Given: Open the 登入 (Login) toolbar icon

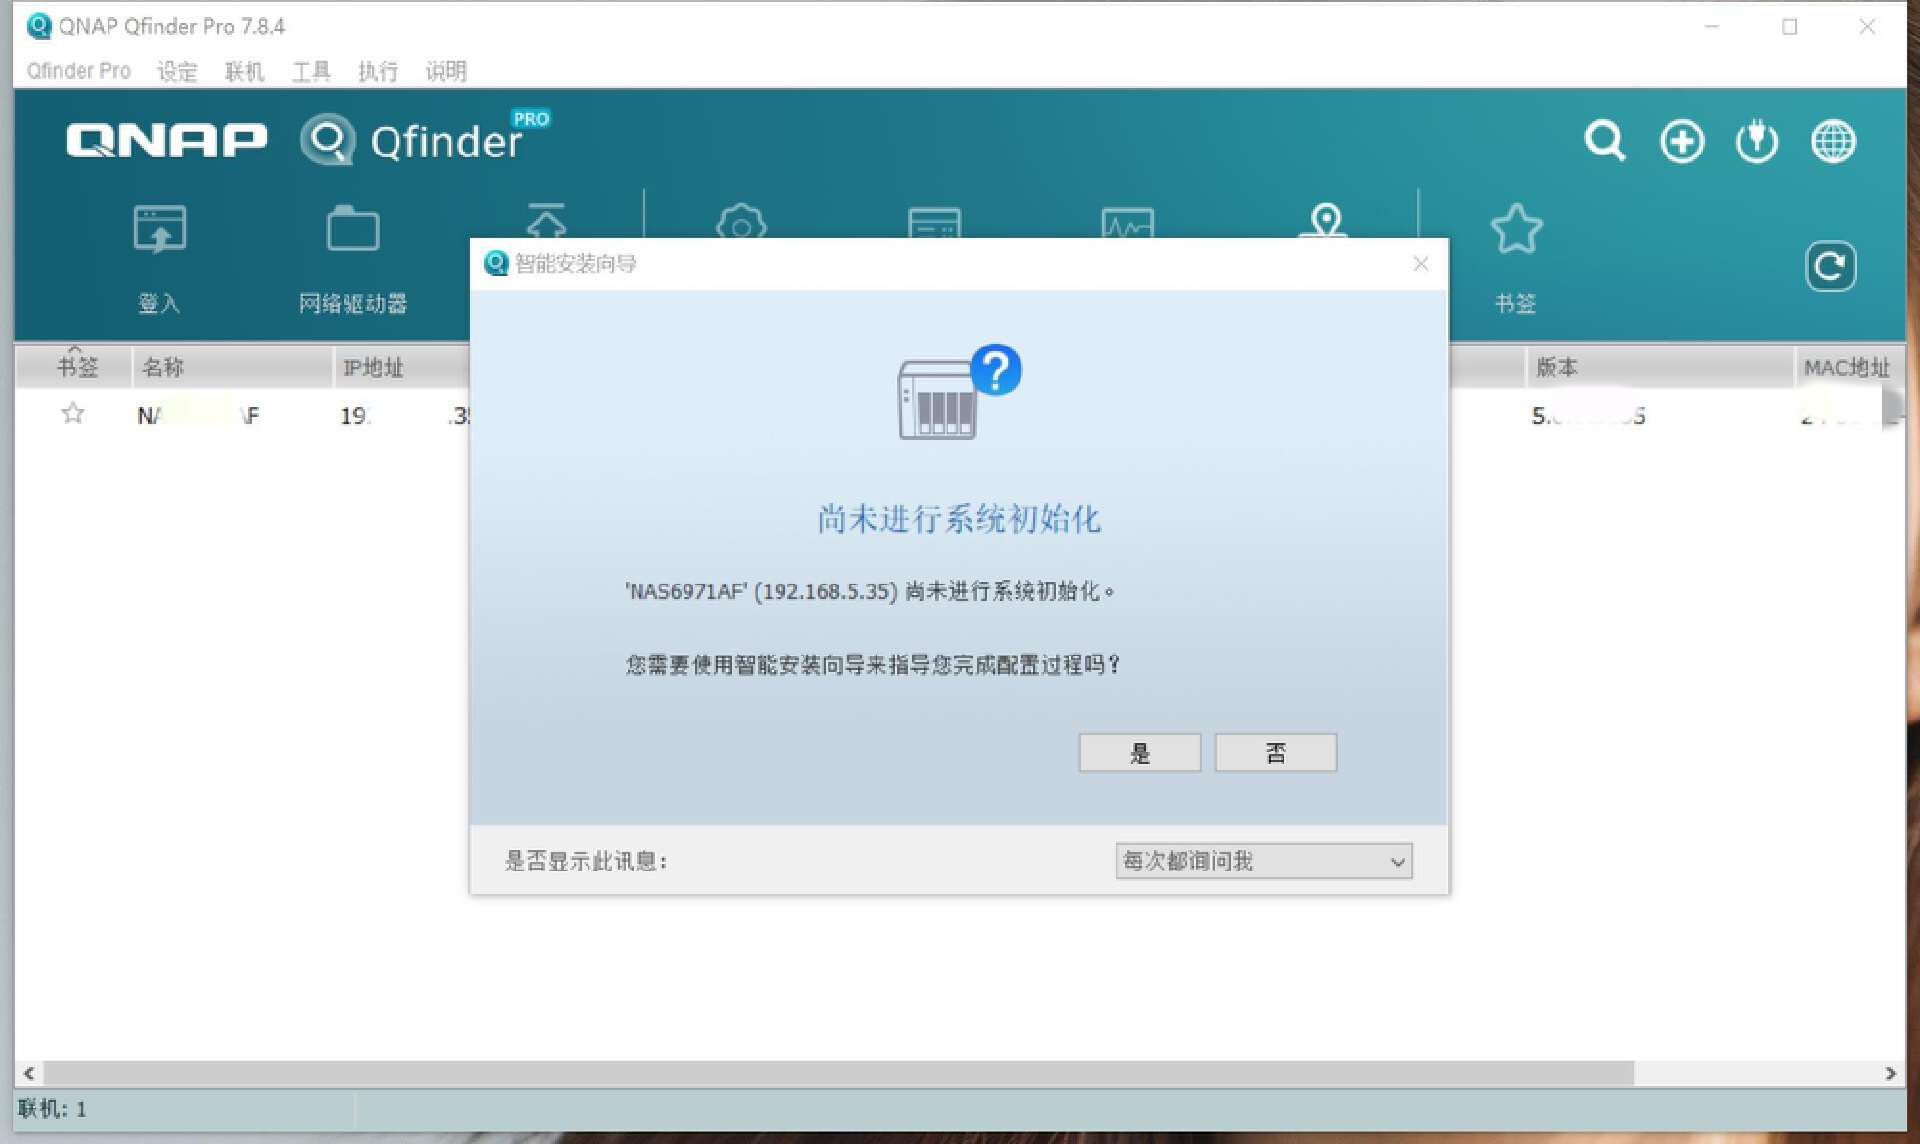Looking at the screenshot, I should click(x=160, y=250).
